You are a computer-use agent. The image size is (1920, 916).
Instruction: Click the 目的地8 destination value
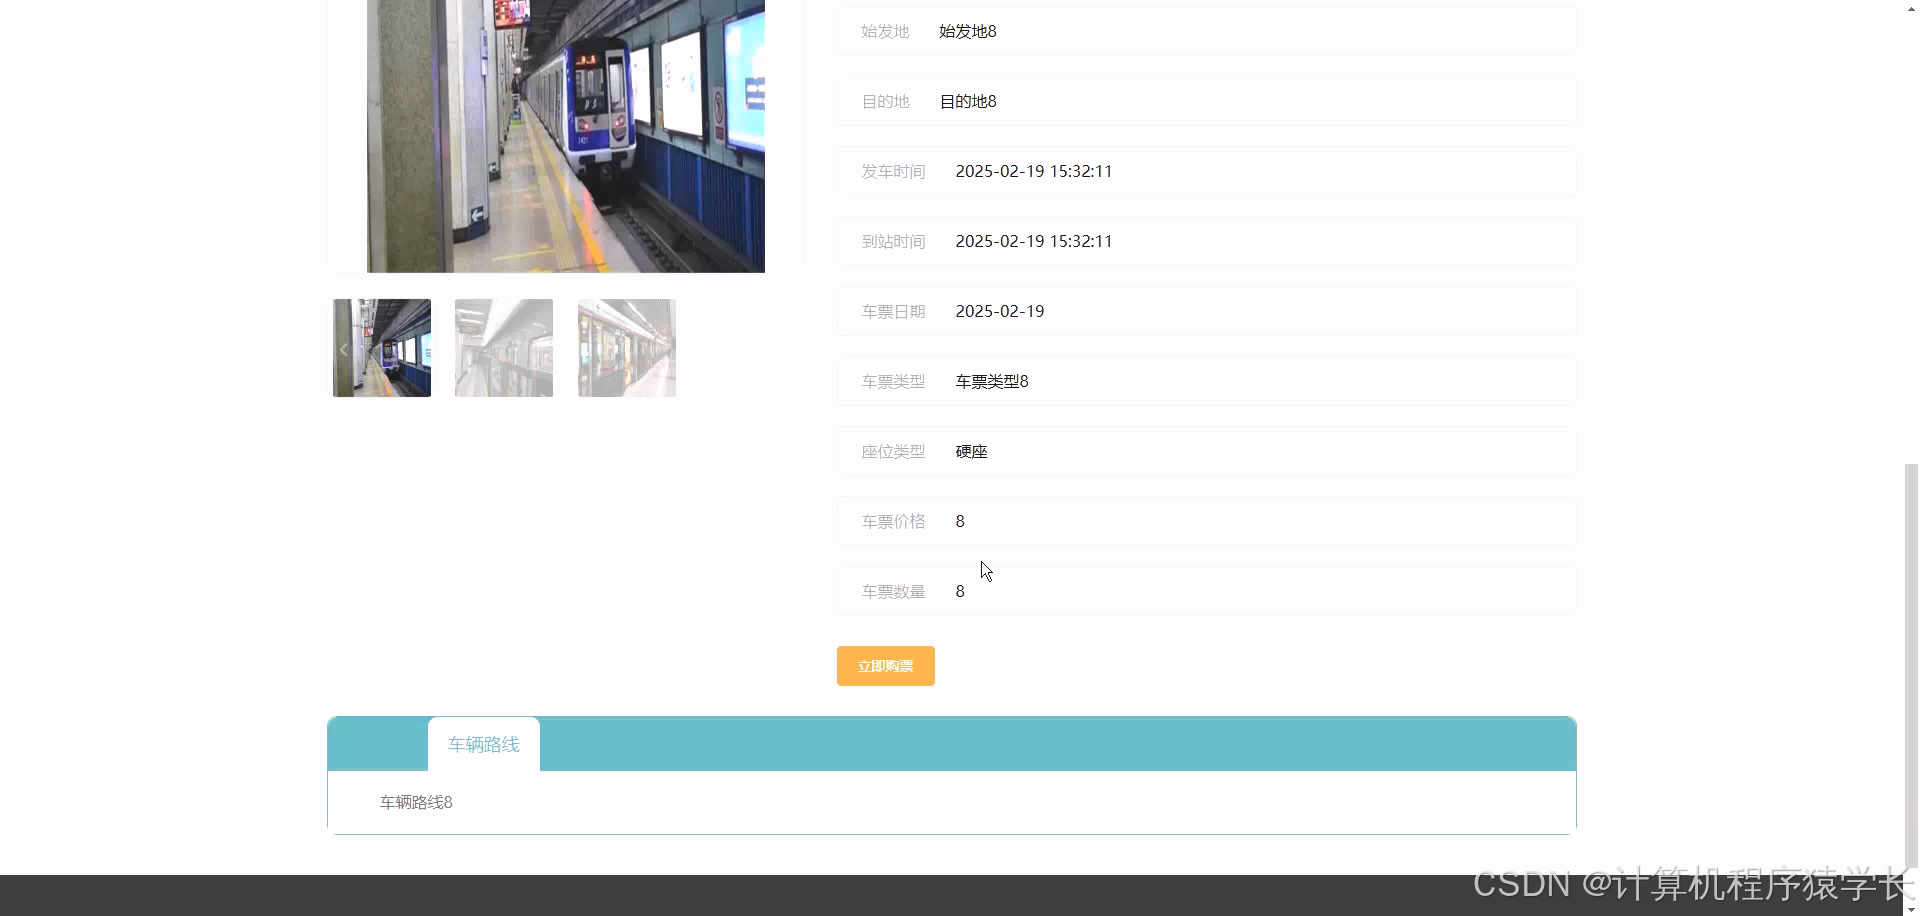click(x=968, y=101)
